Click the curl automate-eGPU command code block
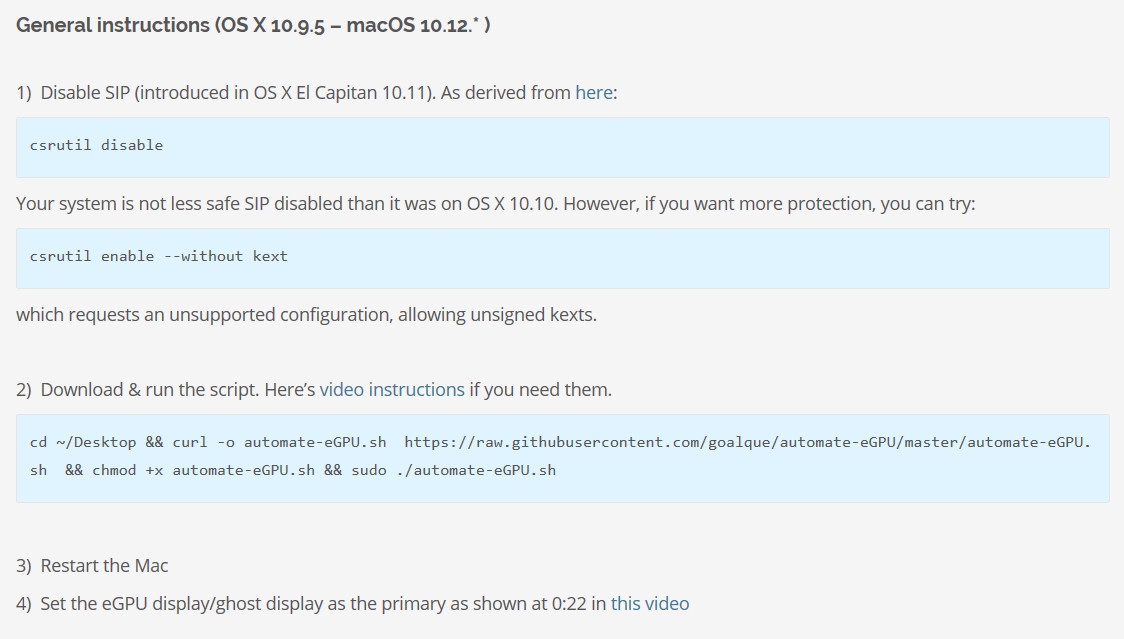1124x639 pixels. pos(563,458)
